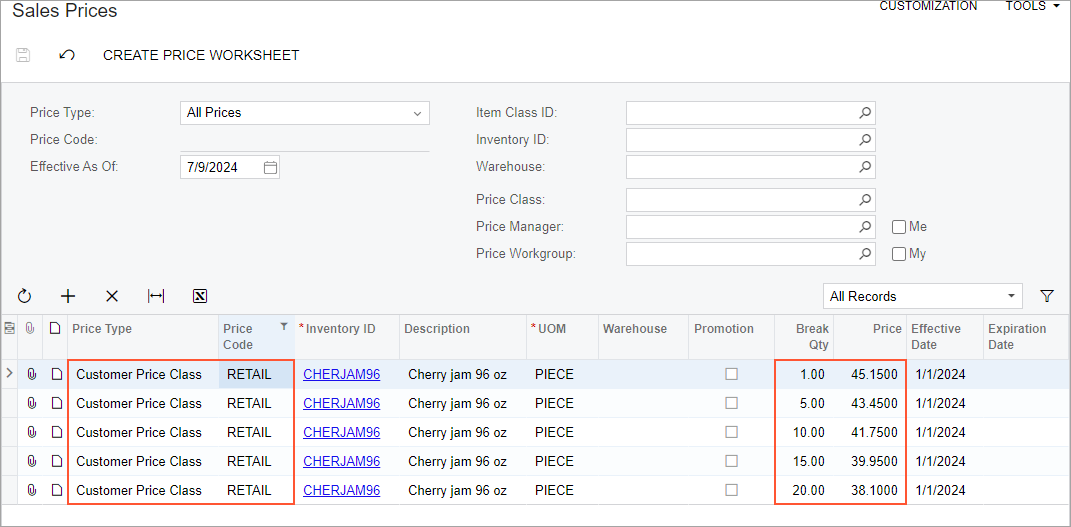Enable the Price Workgroup My checkbox

click(899, 254)
